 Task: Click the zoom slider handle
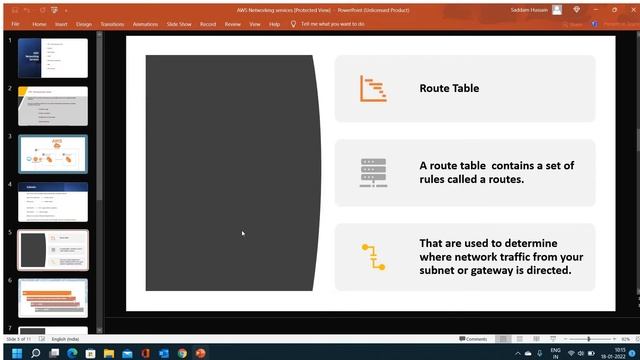[x=589, y=339]
